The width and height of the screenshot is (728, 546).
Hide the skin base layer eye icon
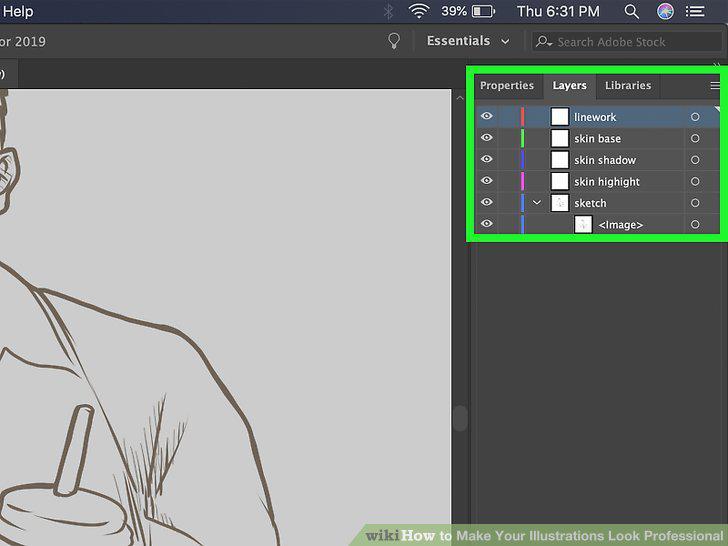487,138
